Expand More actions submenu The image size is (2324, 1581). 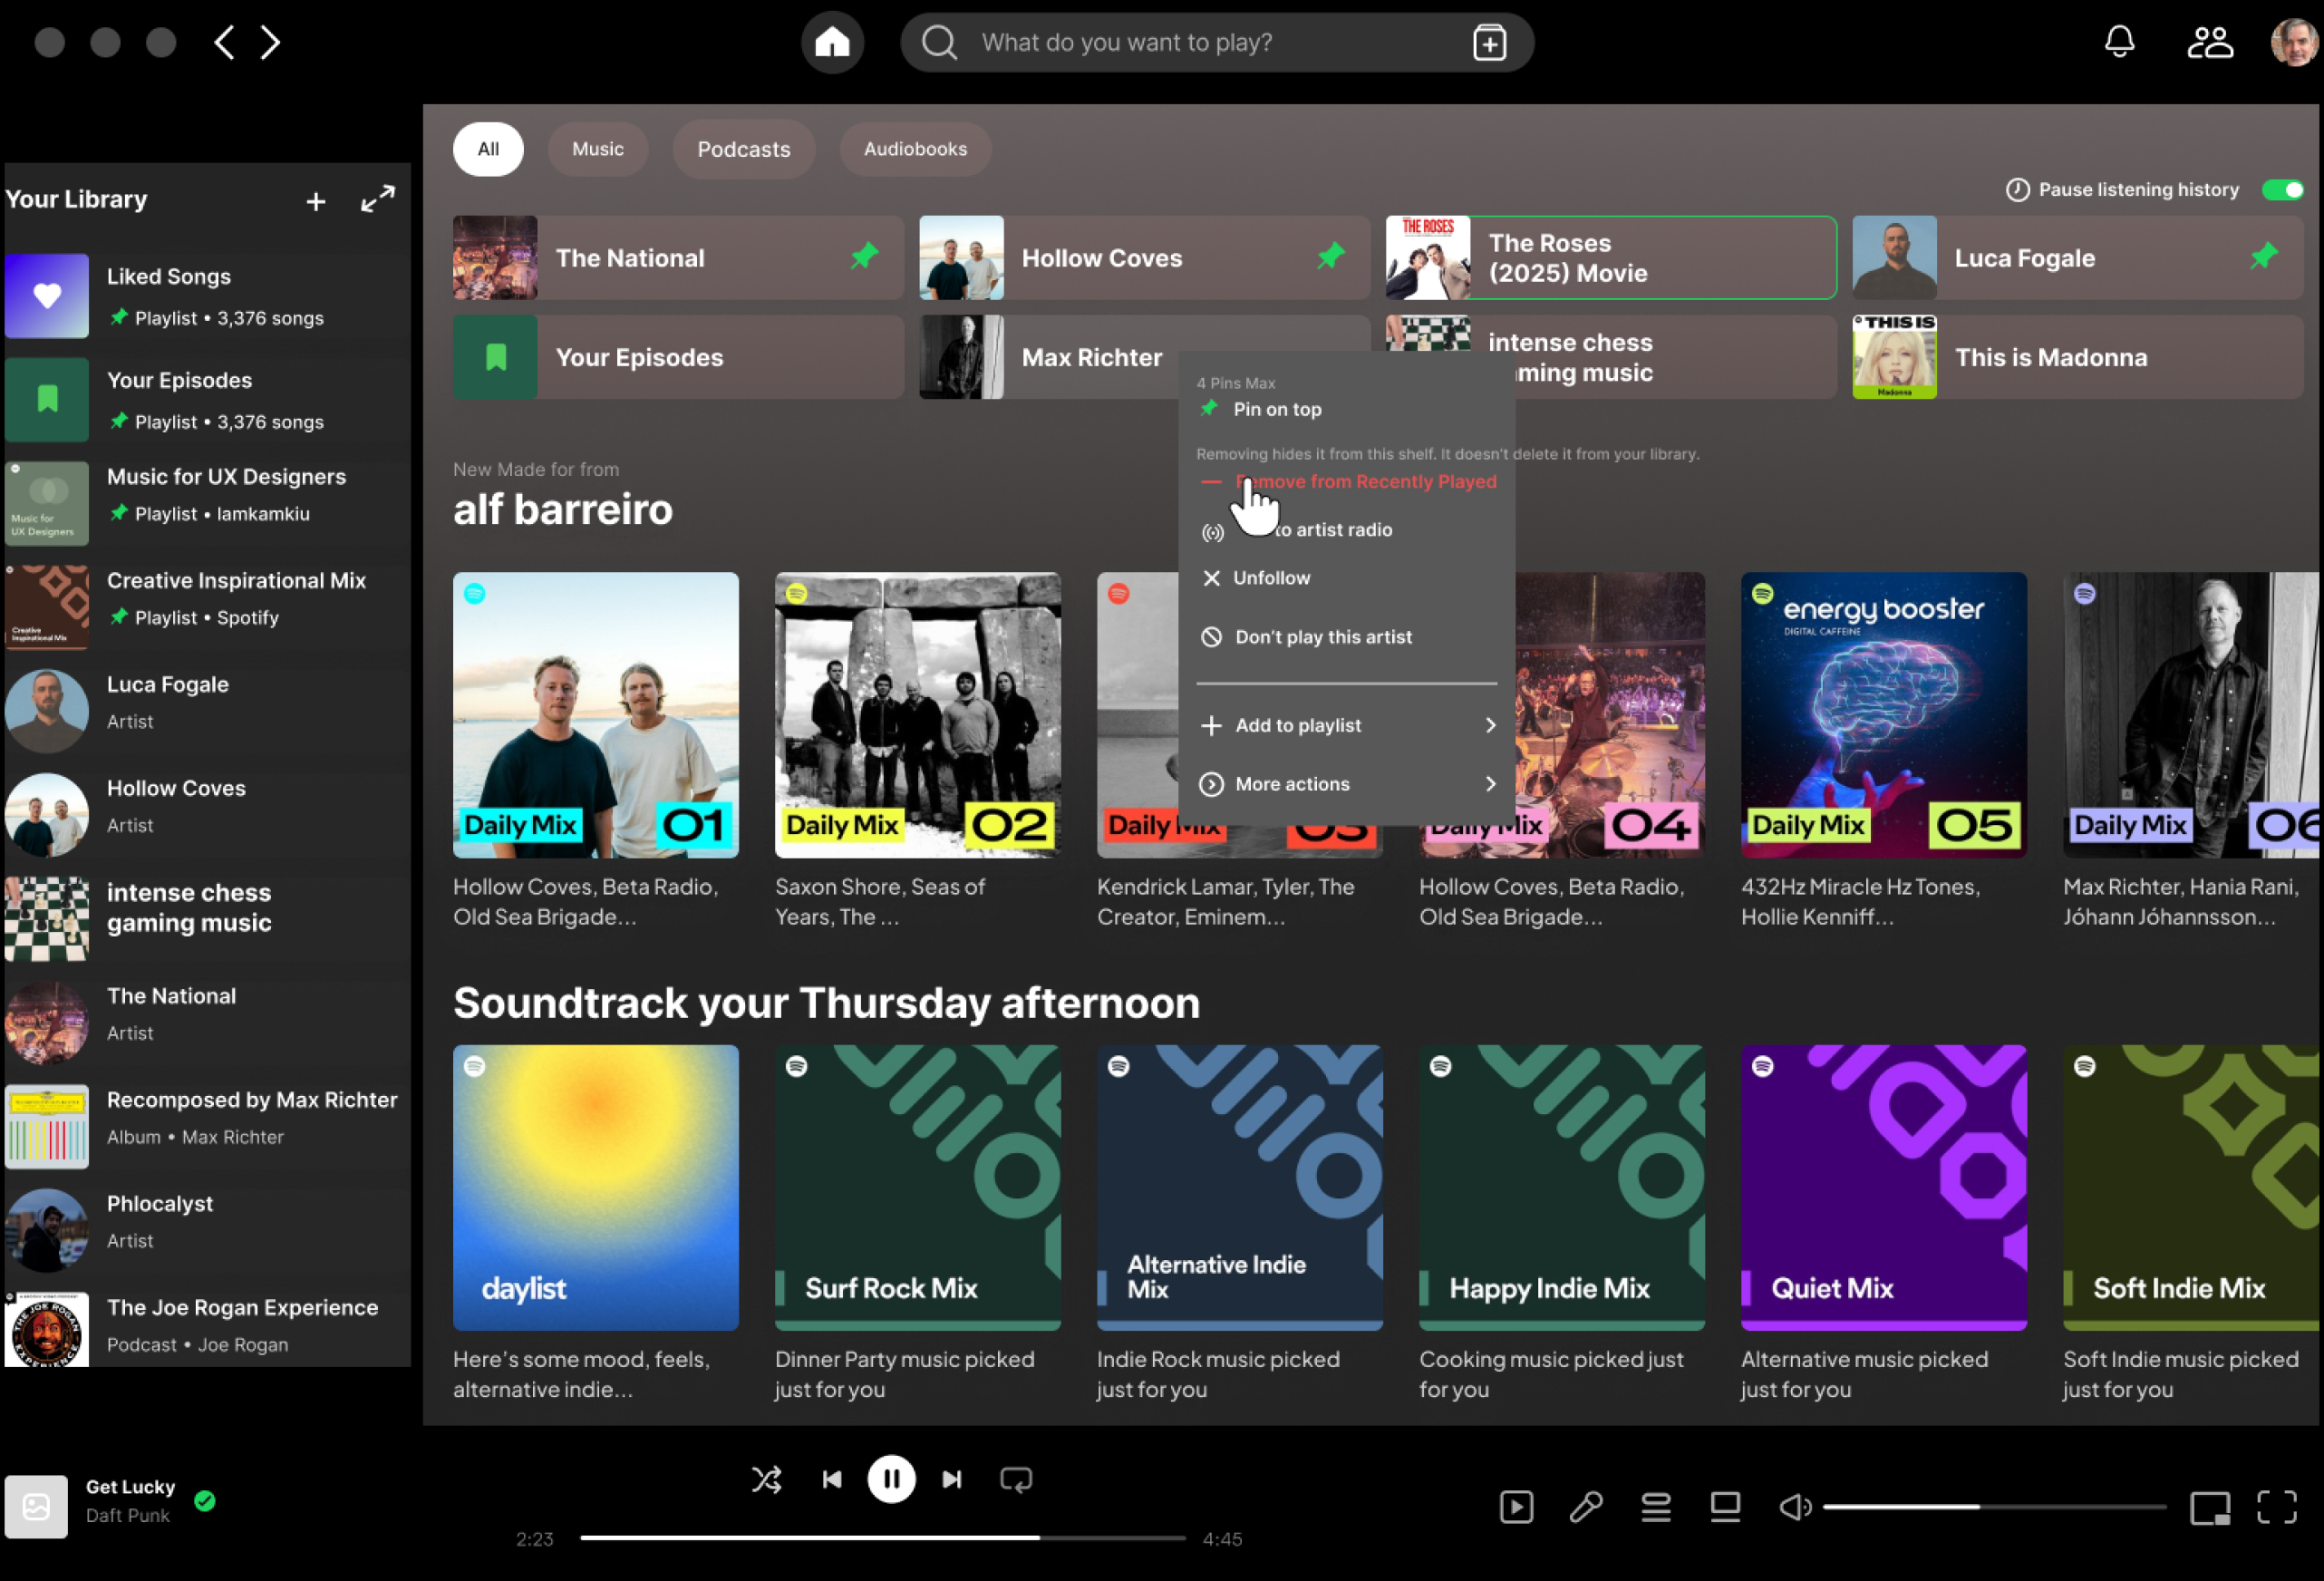(1346, 784)
